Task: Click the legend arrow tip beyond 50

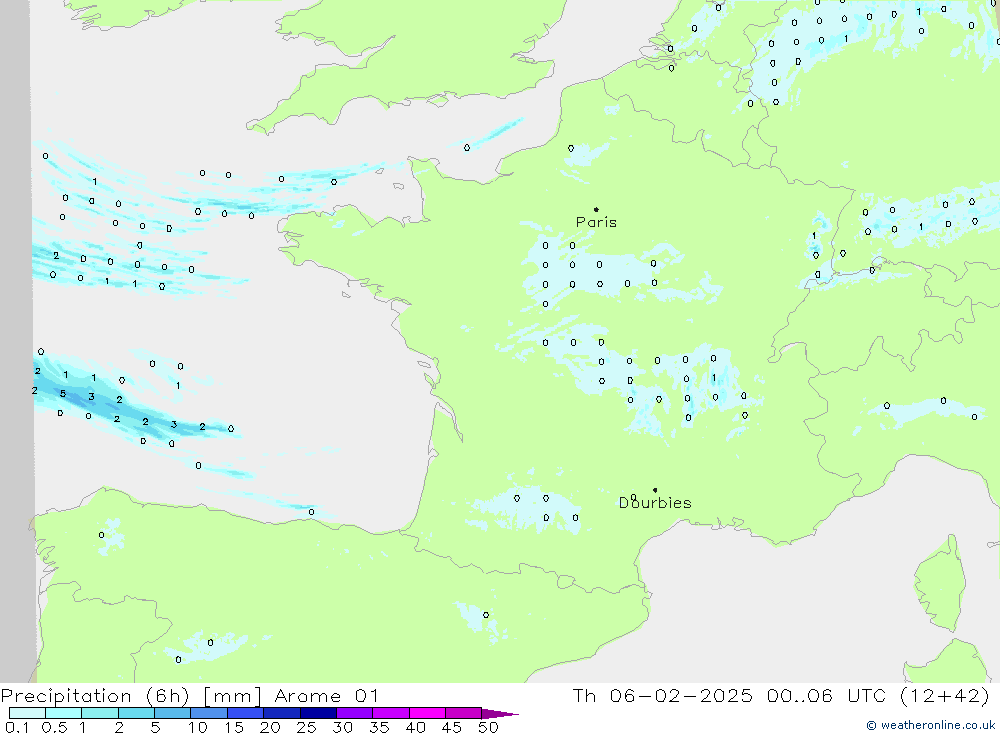Action: click(500, 713)
